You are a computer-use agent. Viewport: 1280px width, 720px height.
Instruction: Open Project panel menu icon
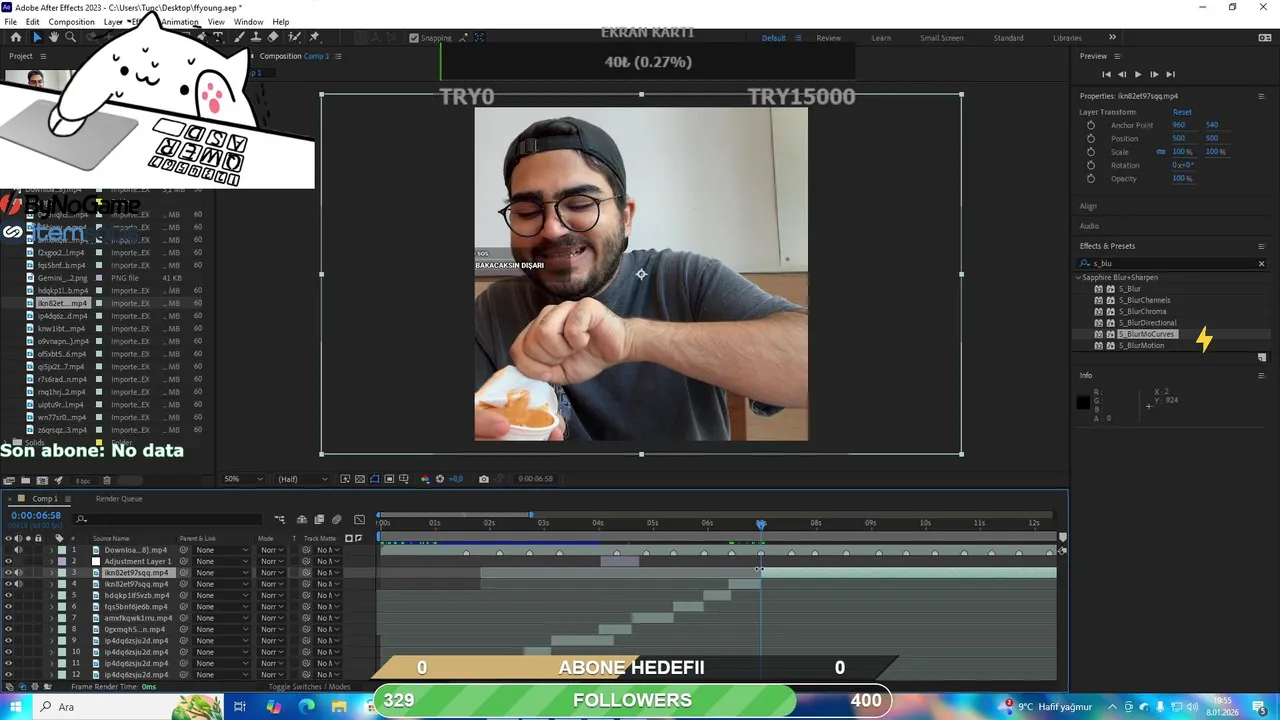click(43, 56)
